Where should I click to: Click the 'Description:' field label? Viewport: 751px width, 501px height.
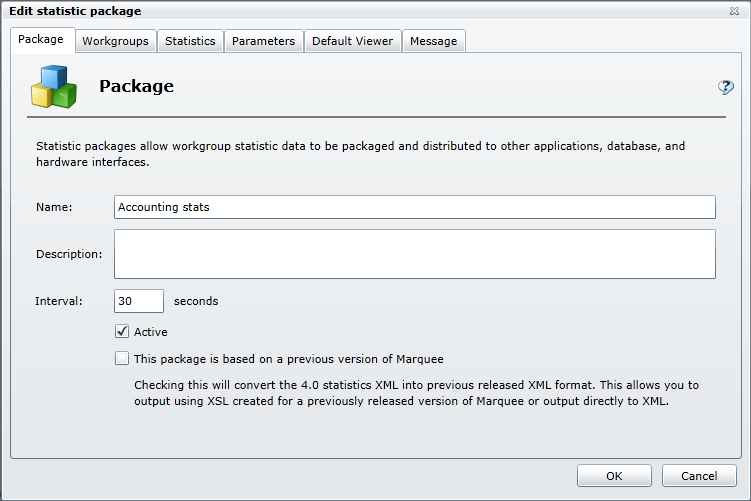click(x=69, y=254)
